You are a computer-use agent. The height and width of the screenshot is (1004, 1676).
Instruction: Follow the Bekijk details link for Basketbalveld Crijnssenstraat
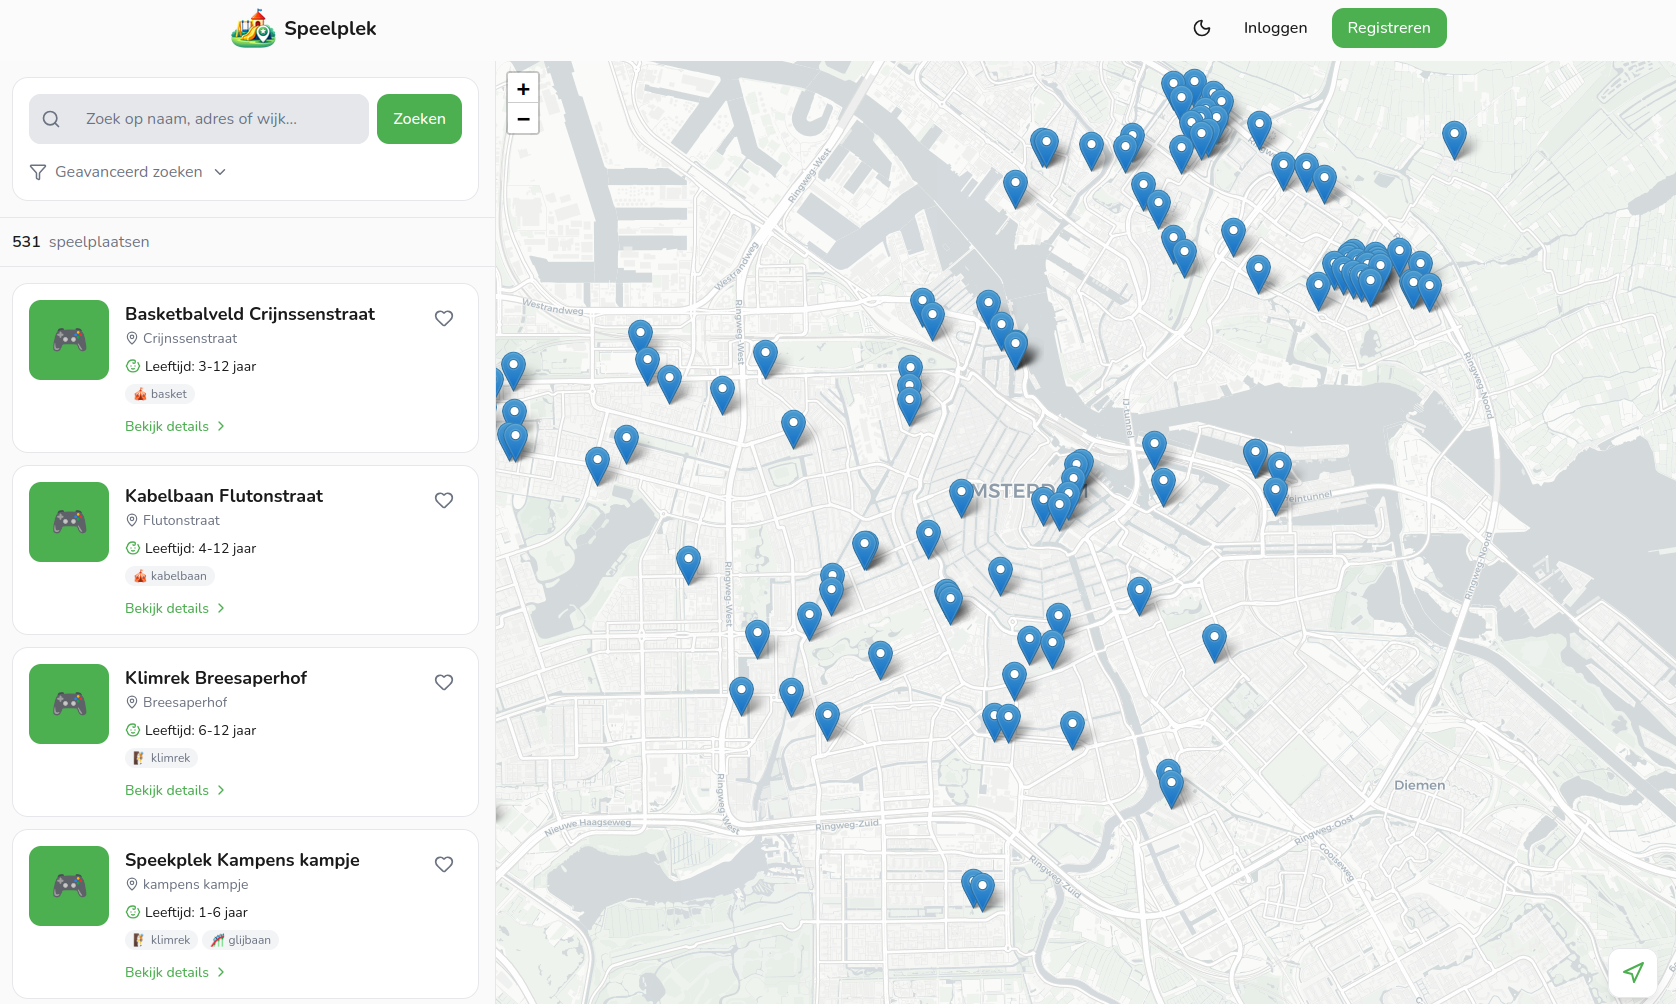[x=168, y=426]
